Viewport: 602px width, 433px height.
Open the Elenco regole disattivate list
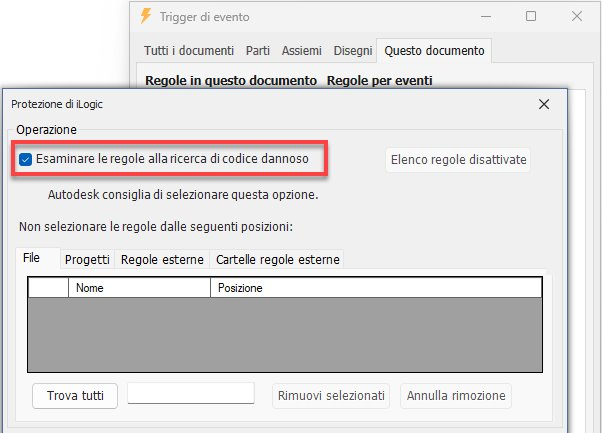(x=459, y=159)
